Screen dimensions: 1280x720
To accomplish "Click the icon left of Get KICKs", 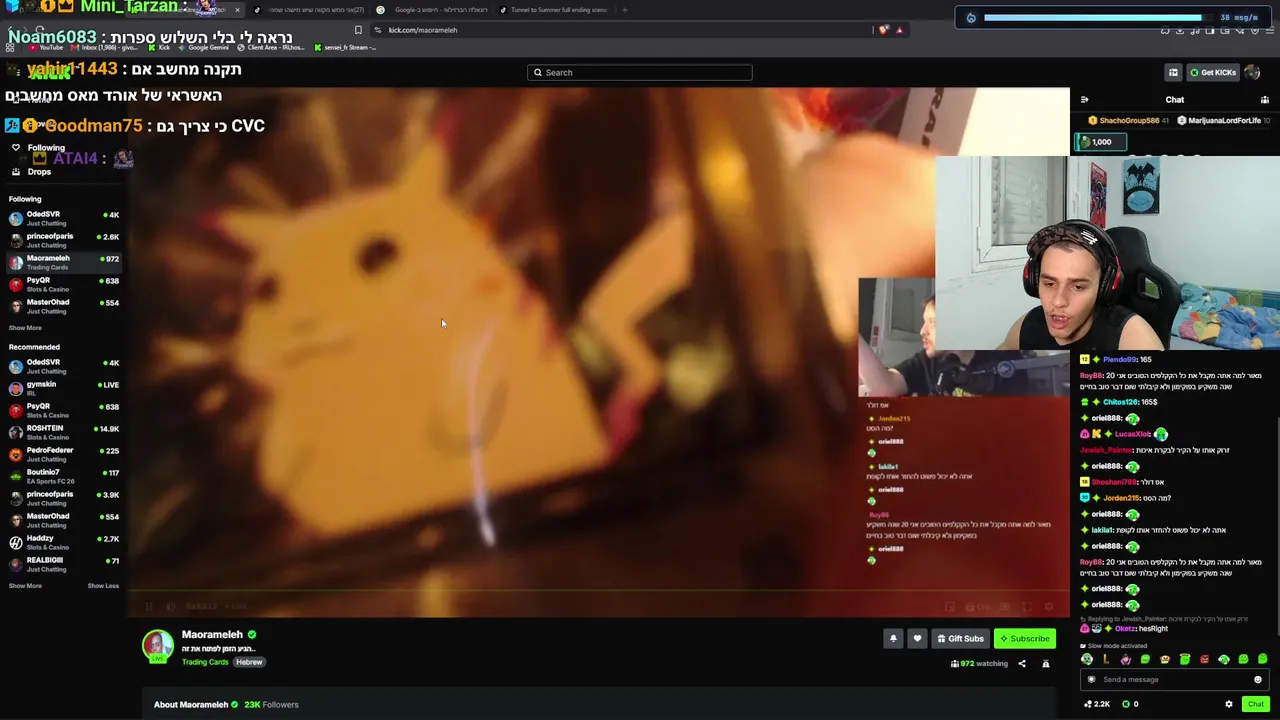I will (1173, 72).
